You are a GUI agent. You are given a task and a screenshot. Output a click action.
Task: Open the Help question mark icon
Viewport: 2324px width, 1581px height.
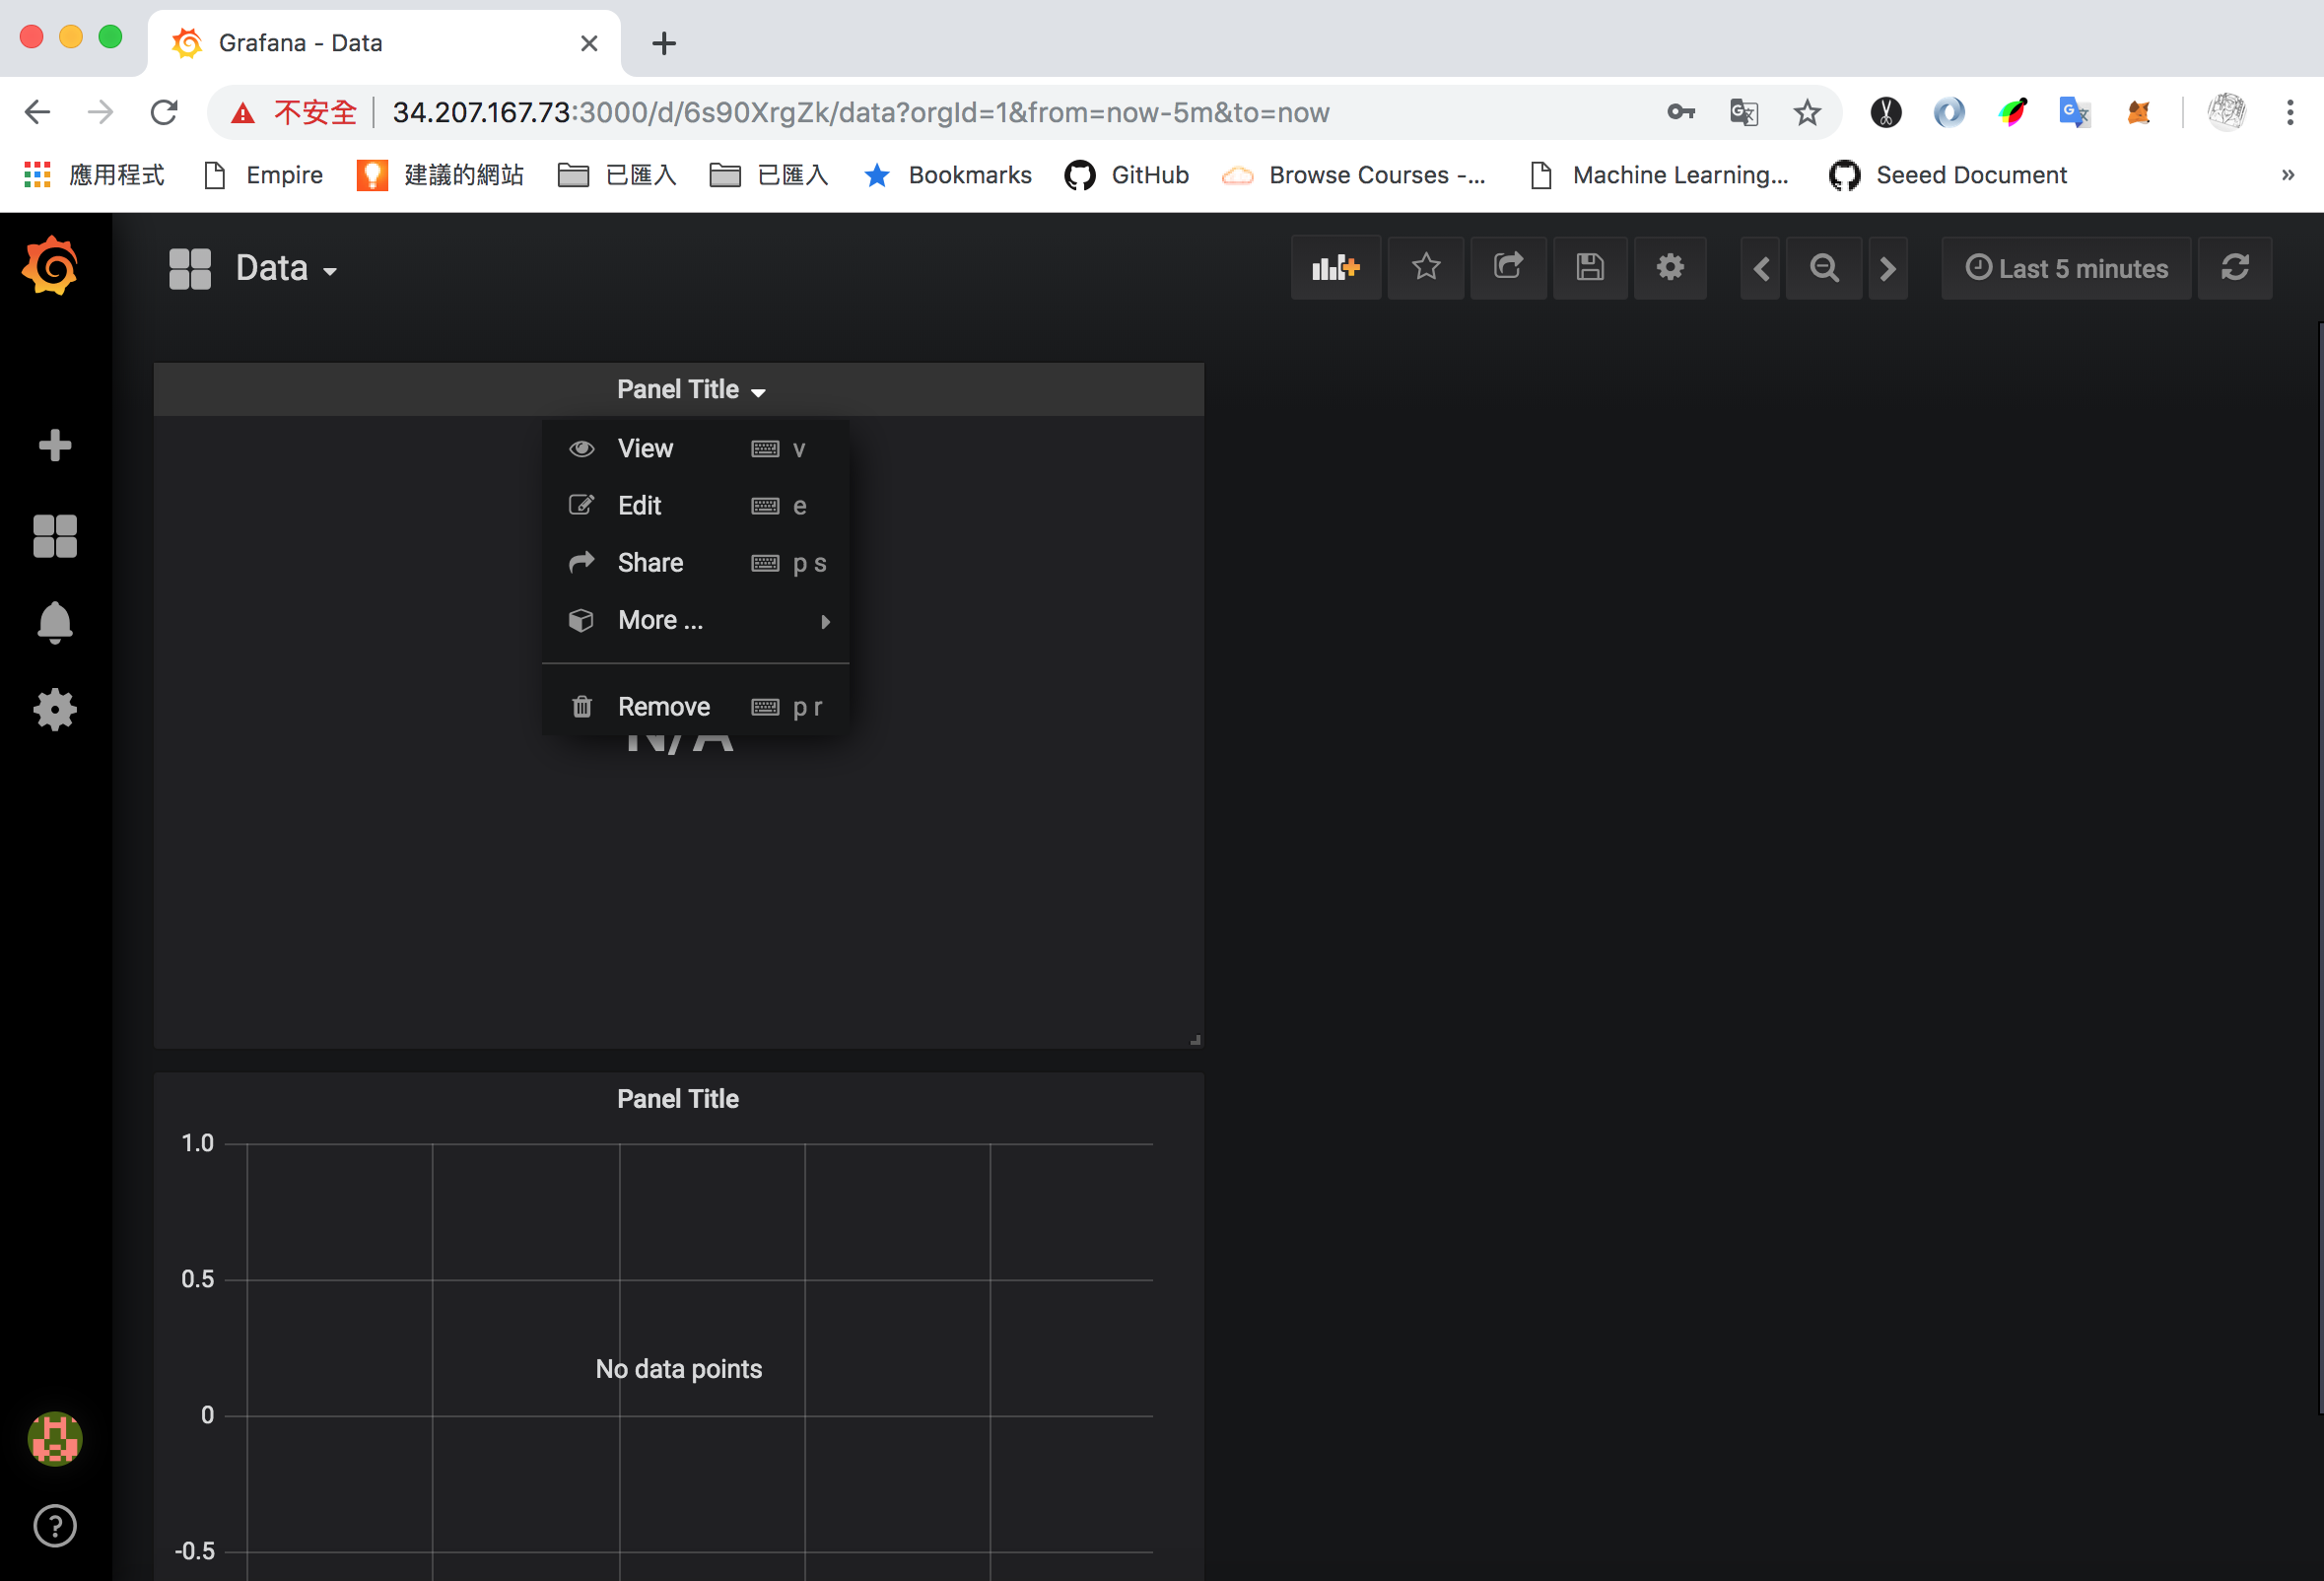[x=55, y=1526]
